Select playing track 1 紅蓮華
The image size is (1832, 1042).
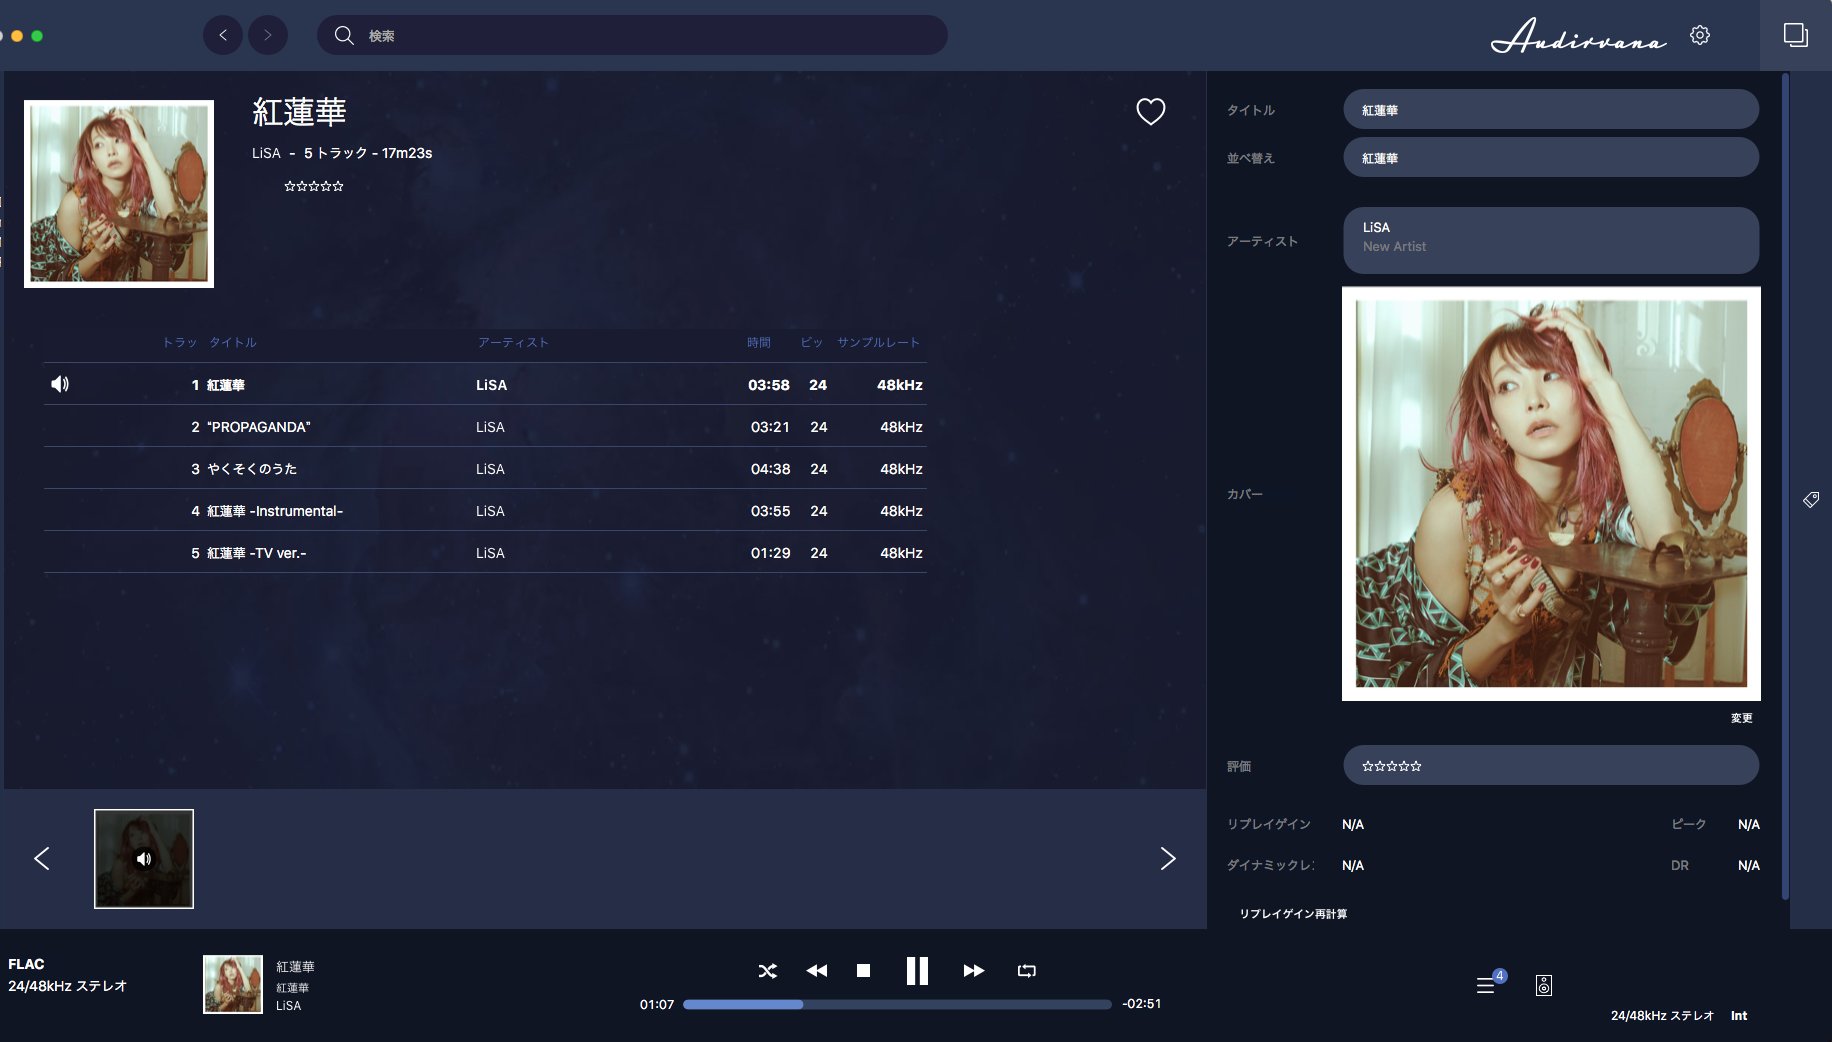[485, 384]
